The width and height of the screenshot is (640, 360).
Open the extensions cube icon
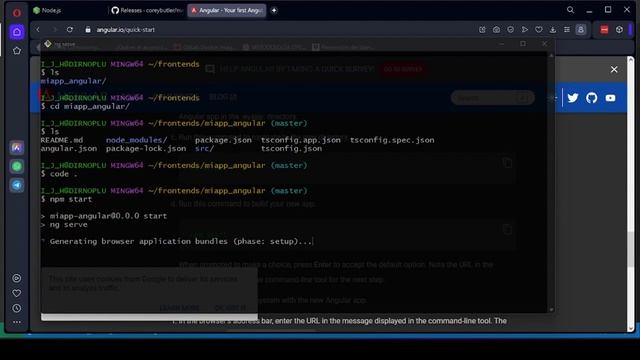[x=619, y=29]
